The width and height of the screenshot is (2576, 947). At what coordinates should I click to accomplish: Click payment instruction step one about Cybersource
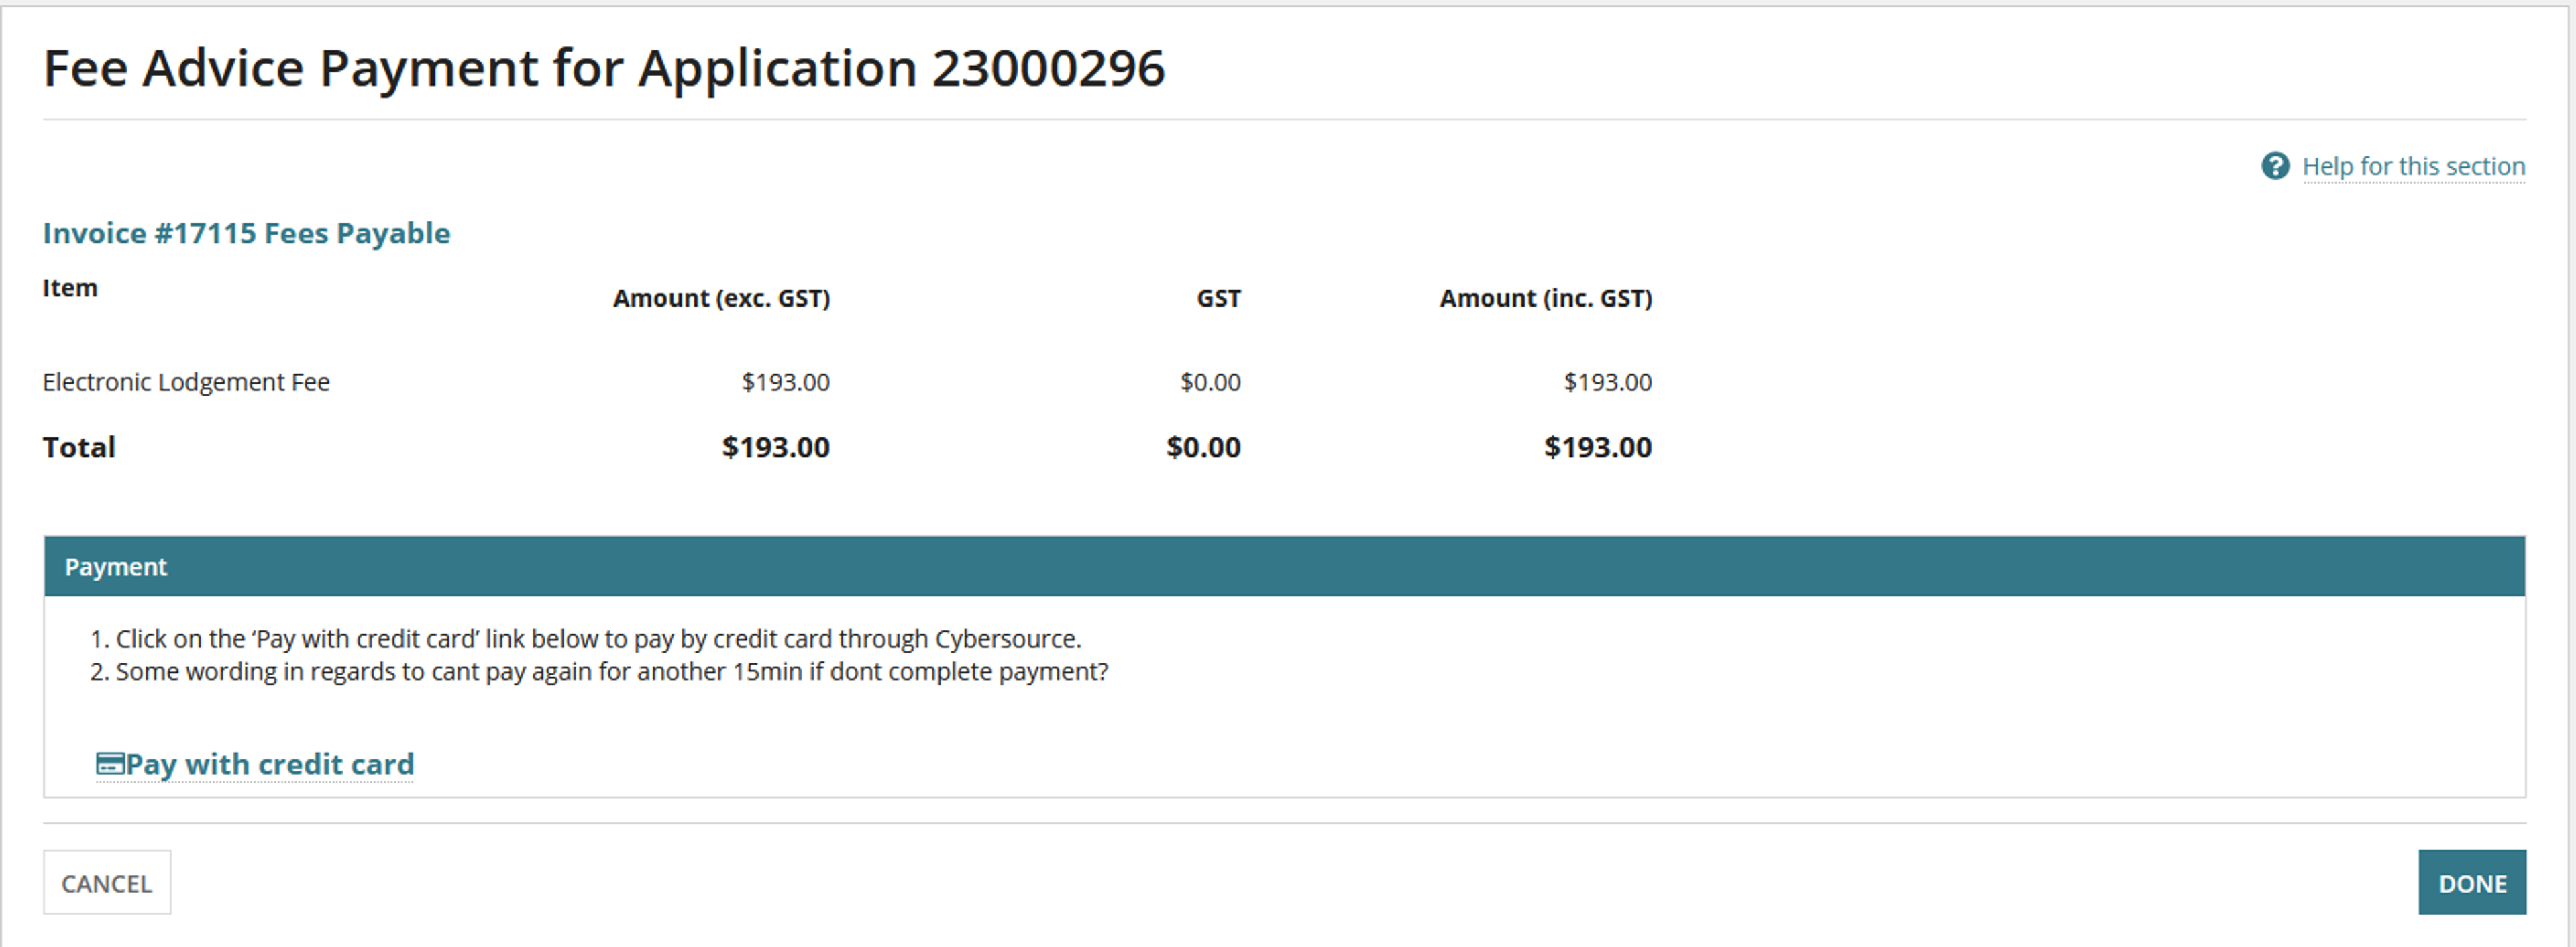[586, 639]
